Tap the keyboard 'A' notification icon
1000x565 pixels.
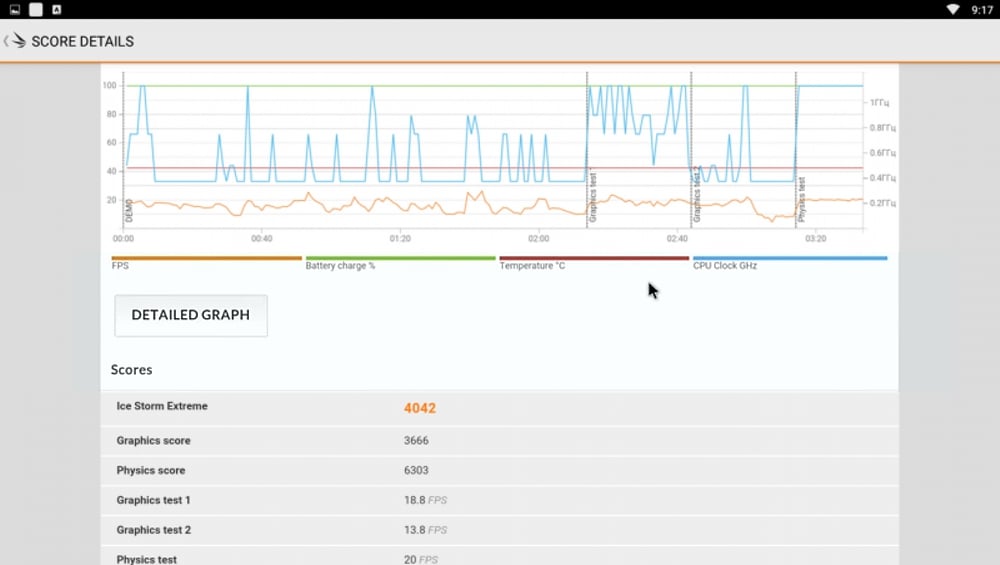tap(56, 9)
